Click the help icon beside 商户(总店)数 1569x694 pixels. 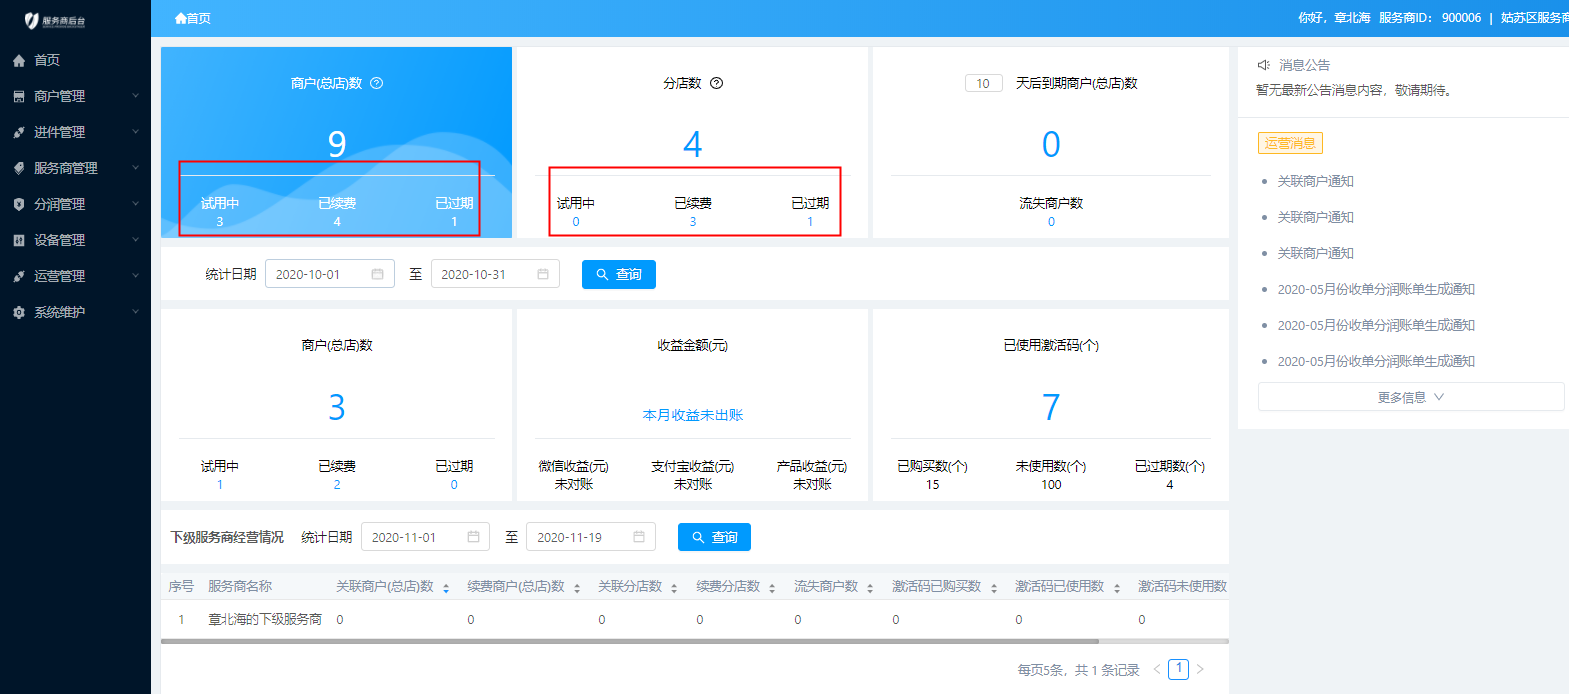[377, 83]
